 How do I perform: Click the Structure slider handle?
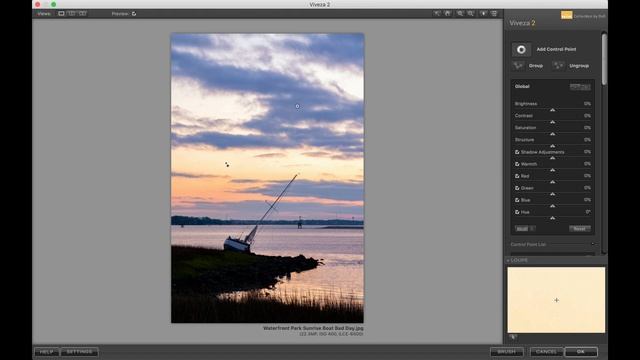(553, 146)
